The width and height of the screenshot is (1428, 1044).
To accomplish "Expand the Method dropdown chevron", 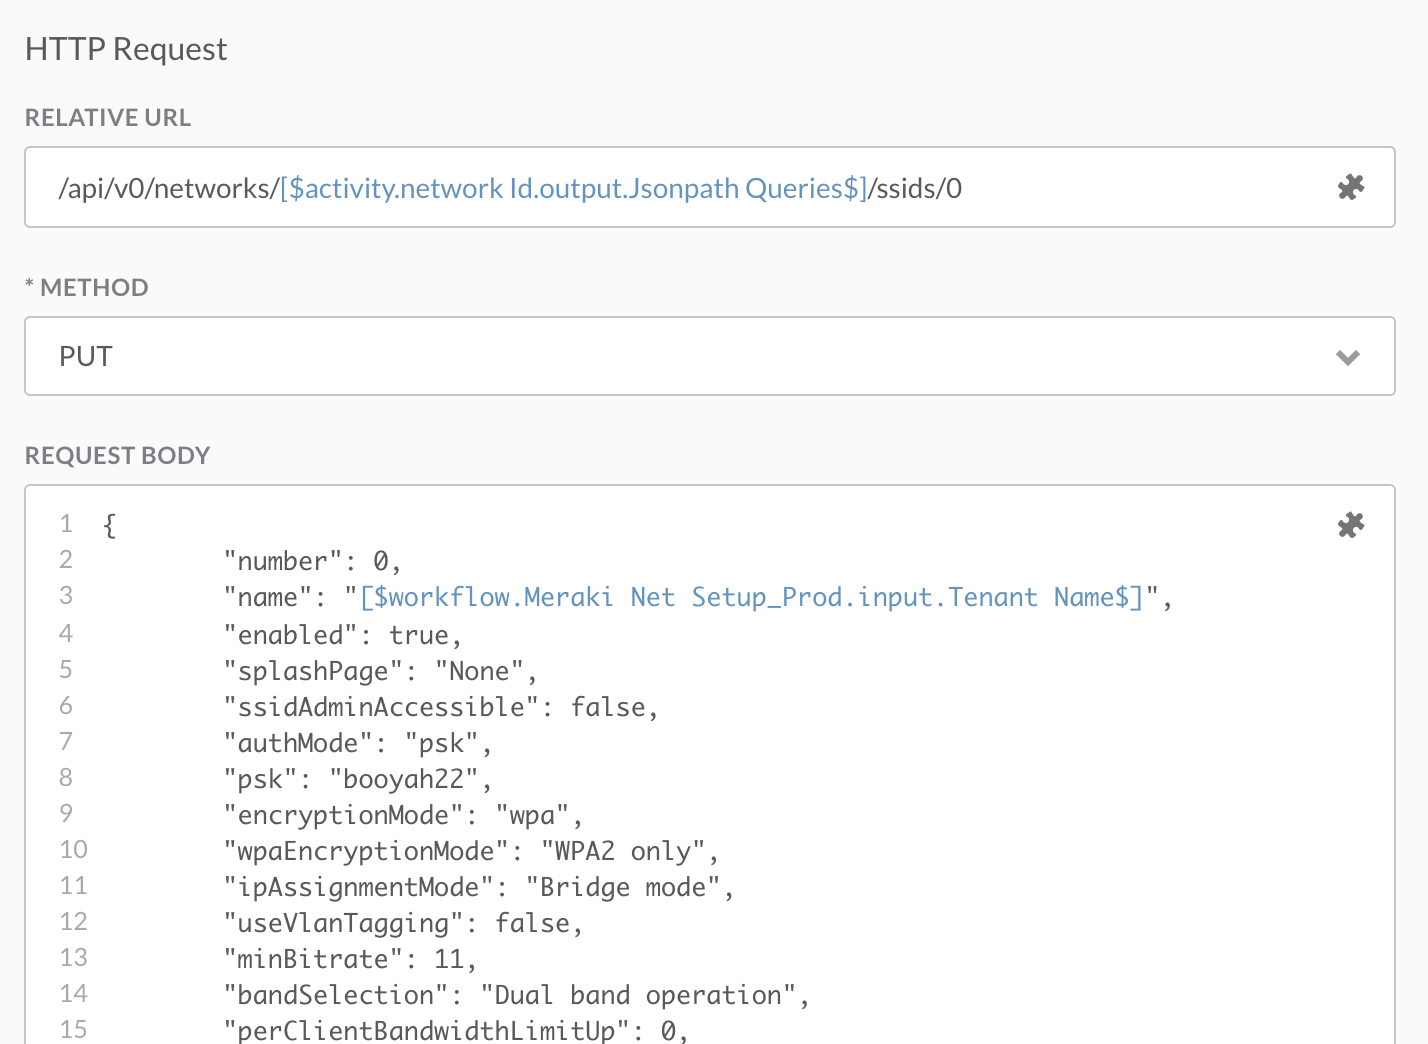I will tap(1347, 357).
